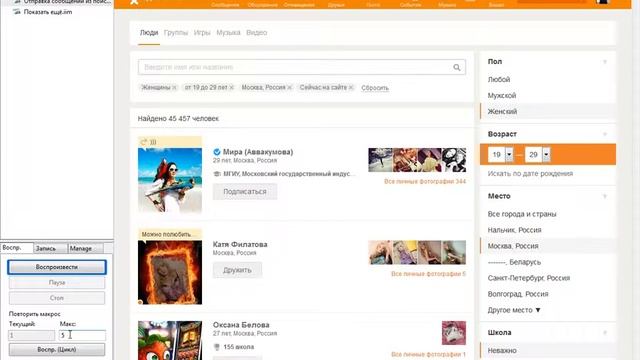Select gender option Мужской
Viewport: 640px width, 360px height.
[x=502, y=96]
